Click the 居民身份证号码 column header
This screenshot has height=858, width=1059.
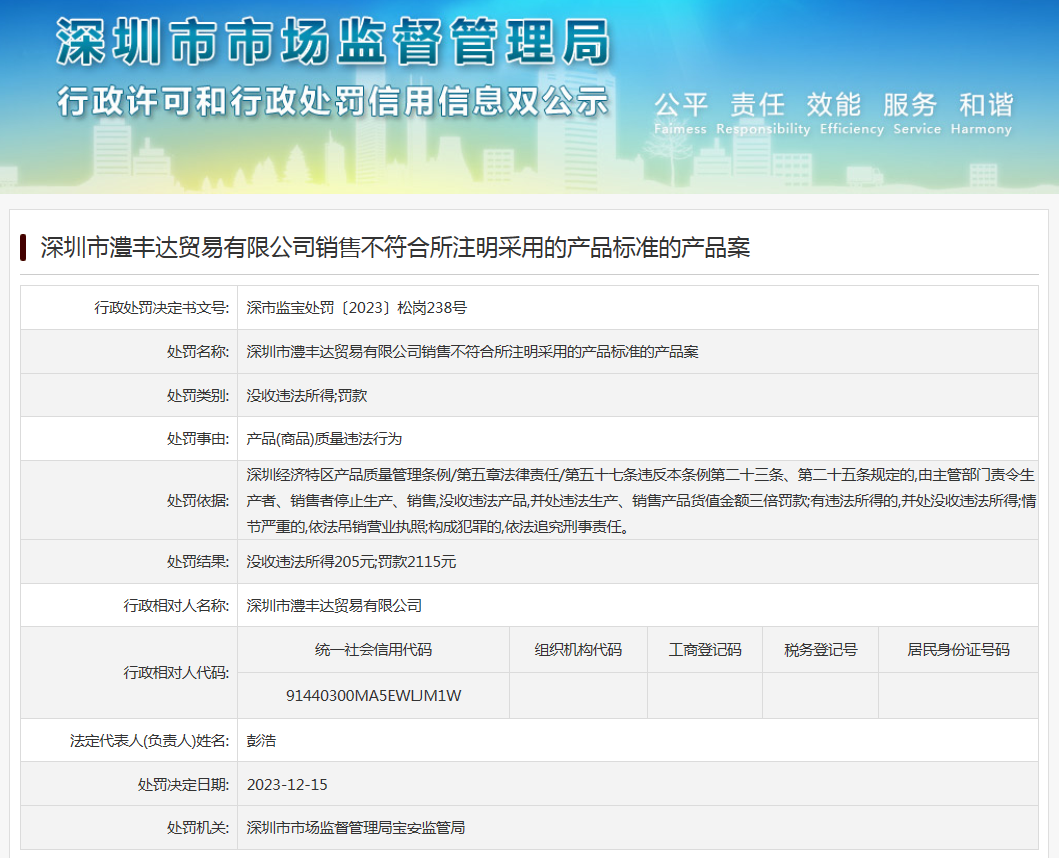click(x=957, y=649)
